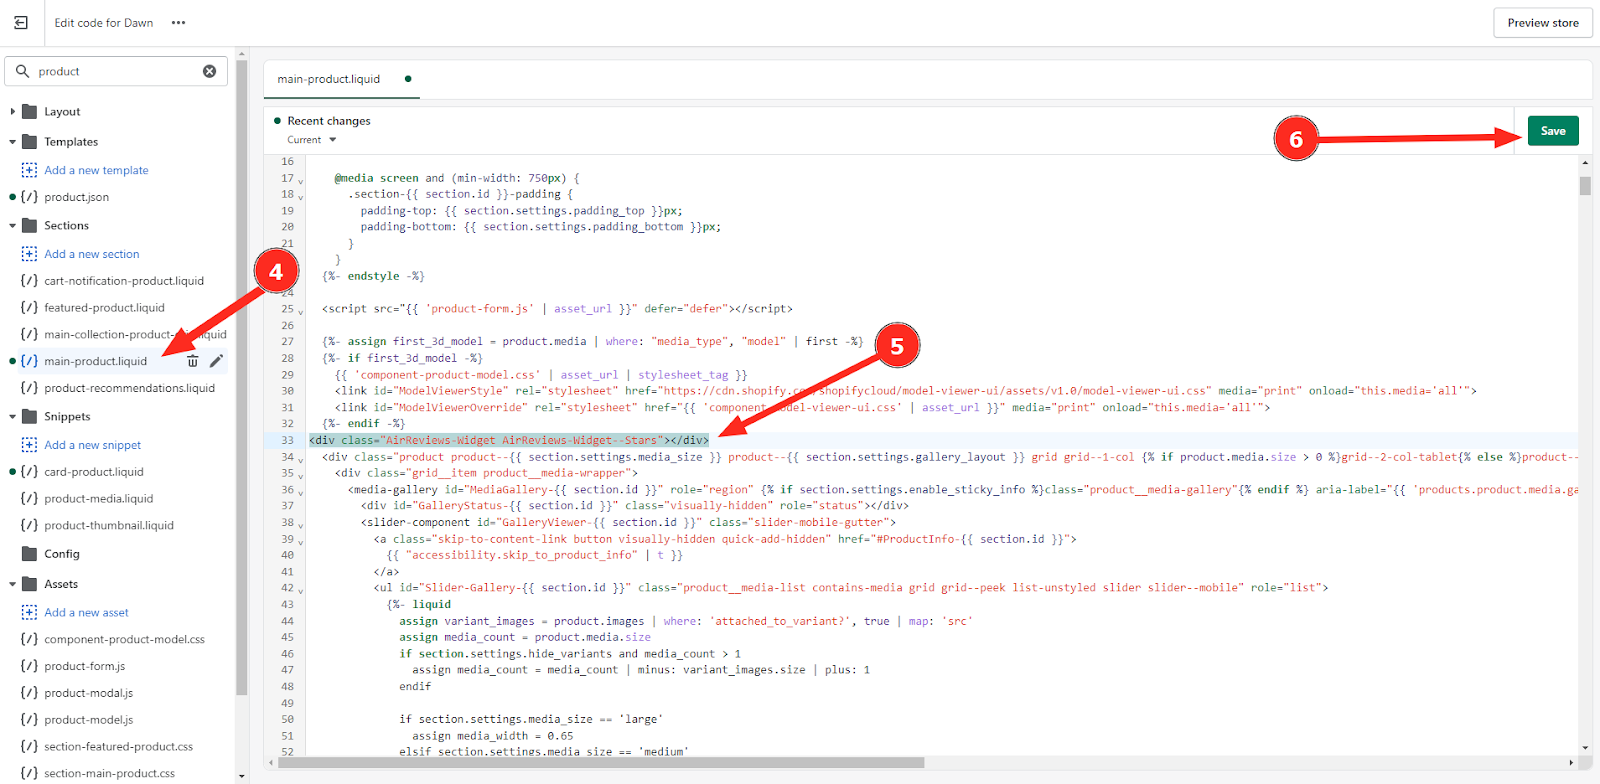Click the code icon of card-product.liquid
This screenshot has width=1600, height=784.
[29, 472]
